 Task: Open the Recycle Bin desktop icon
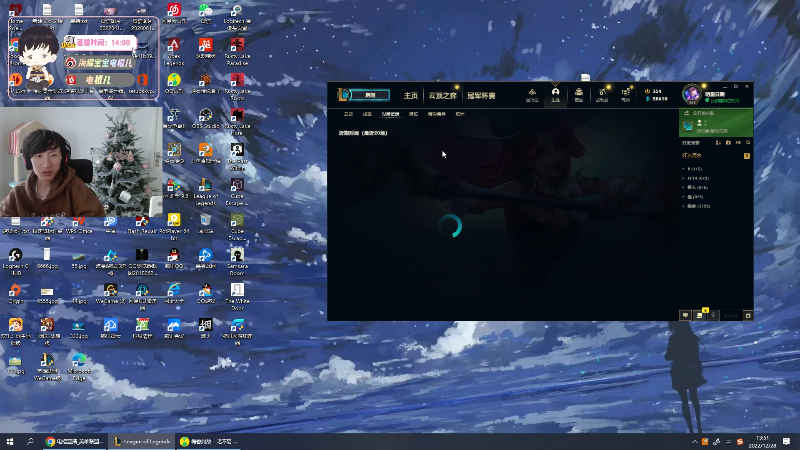pyautogui.click(x=206, y=223)
